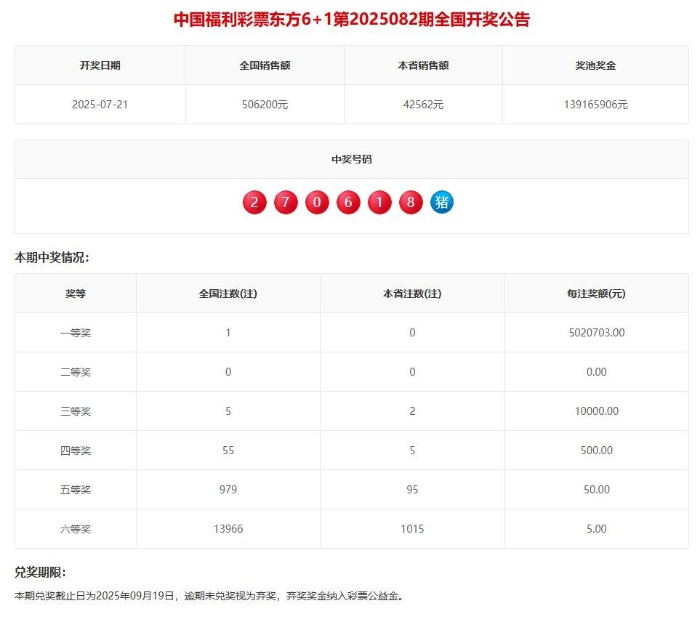Click the 本期中奖情况 heading
This screenshot has height=622, width=700.
(x=52, y=258)
